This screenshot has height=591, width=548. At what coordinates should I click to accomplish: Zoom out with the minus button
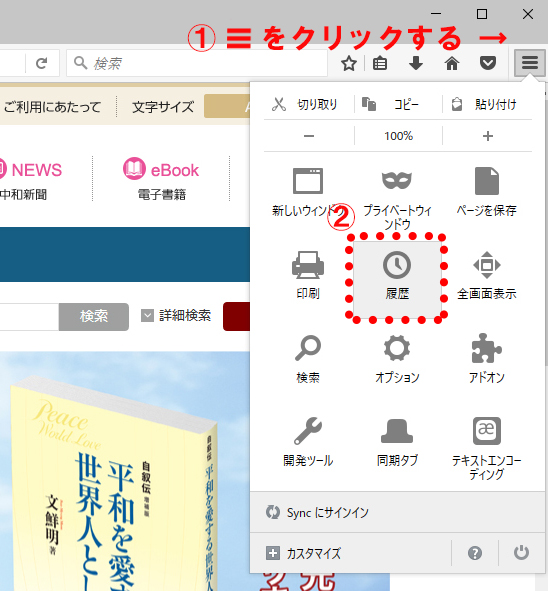(x=309, y=136)
